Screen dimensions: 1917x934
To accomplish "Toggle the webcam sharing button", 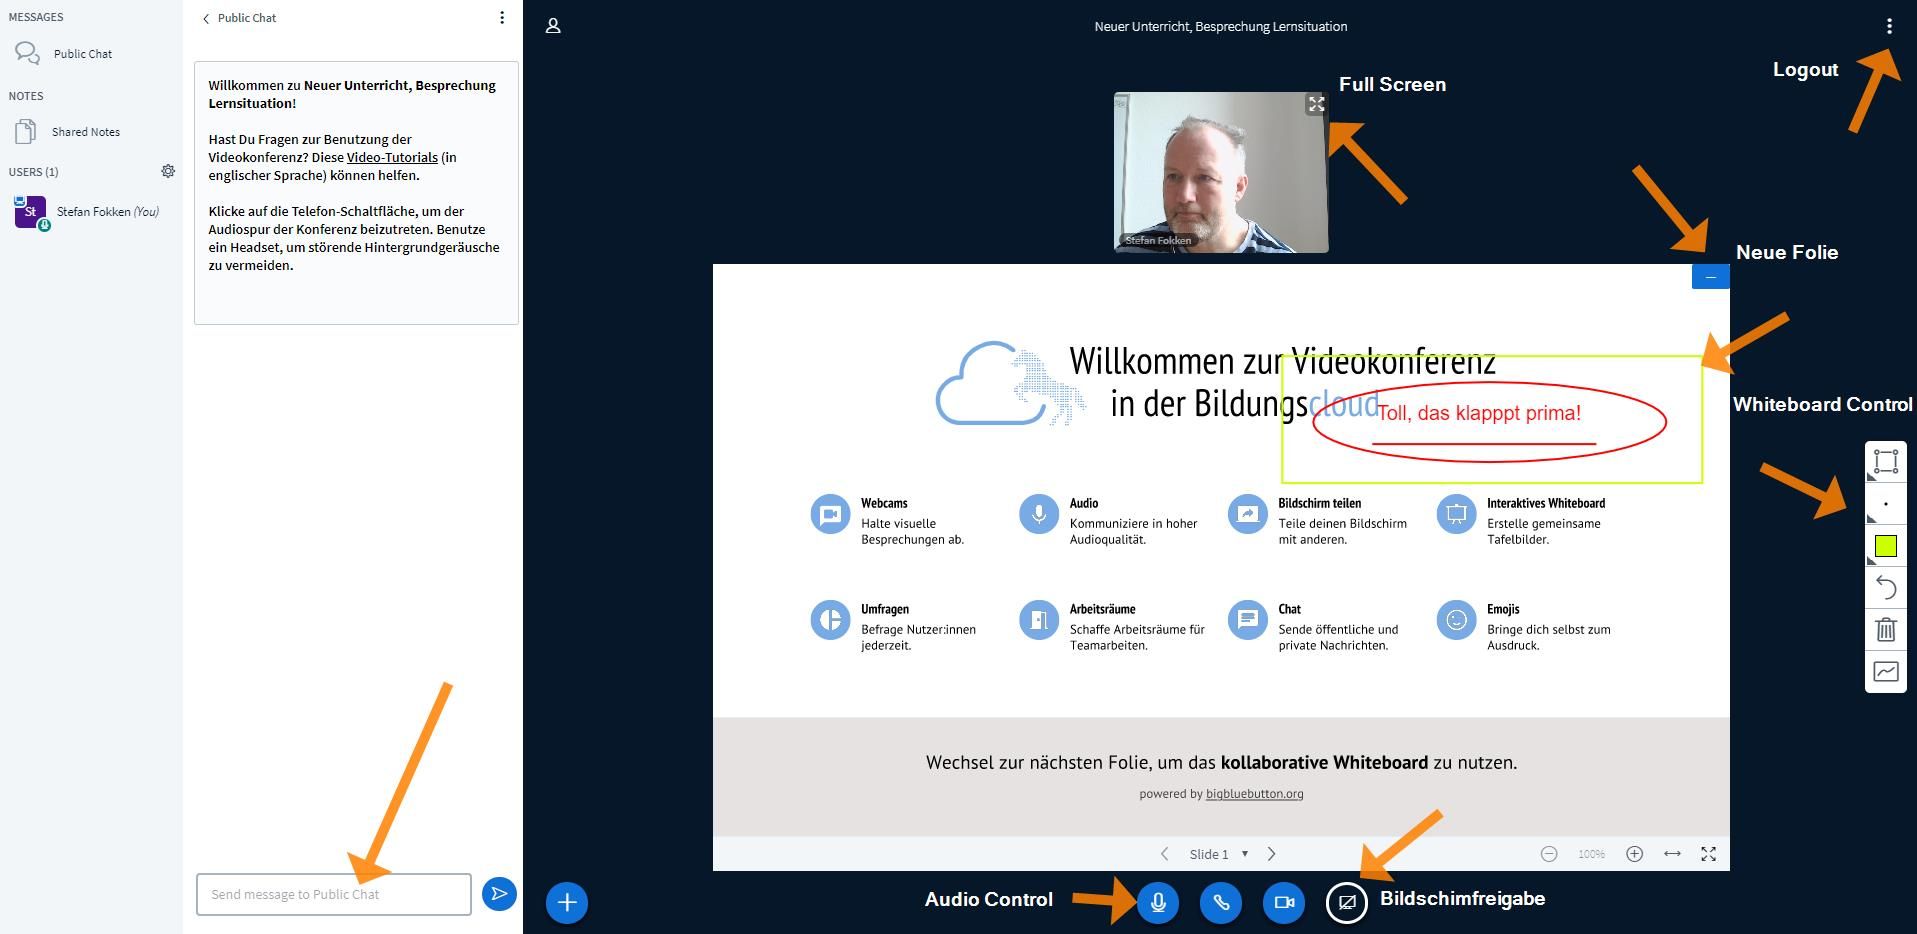I will 1283,903.
